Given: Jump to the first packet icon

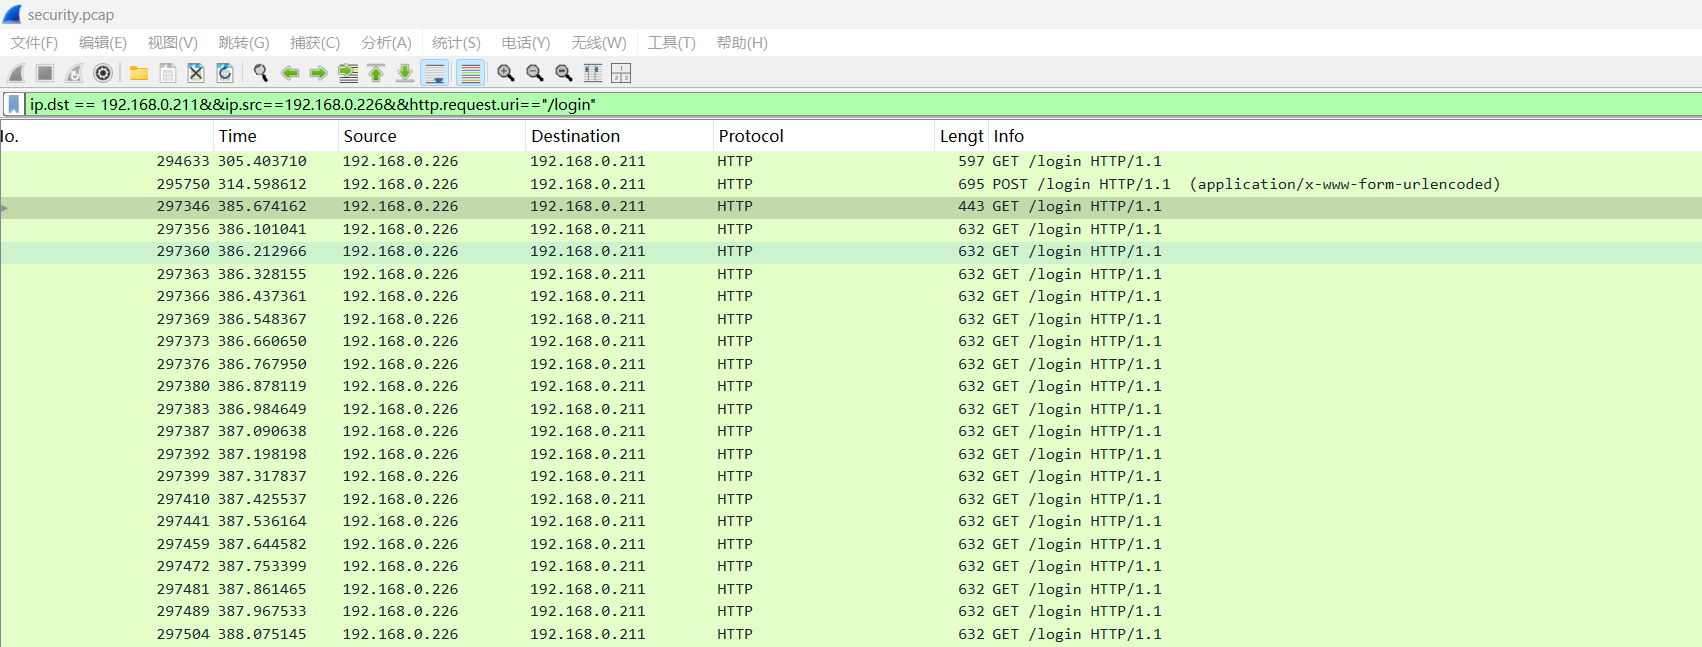Looking at the screenshot, I should tap(376, 73).
